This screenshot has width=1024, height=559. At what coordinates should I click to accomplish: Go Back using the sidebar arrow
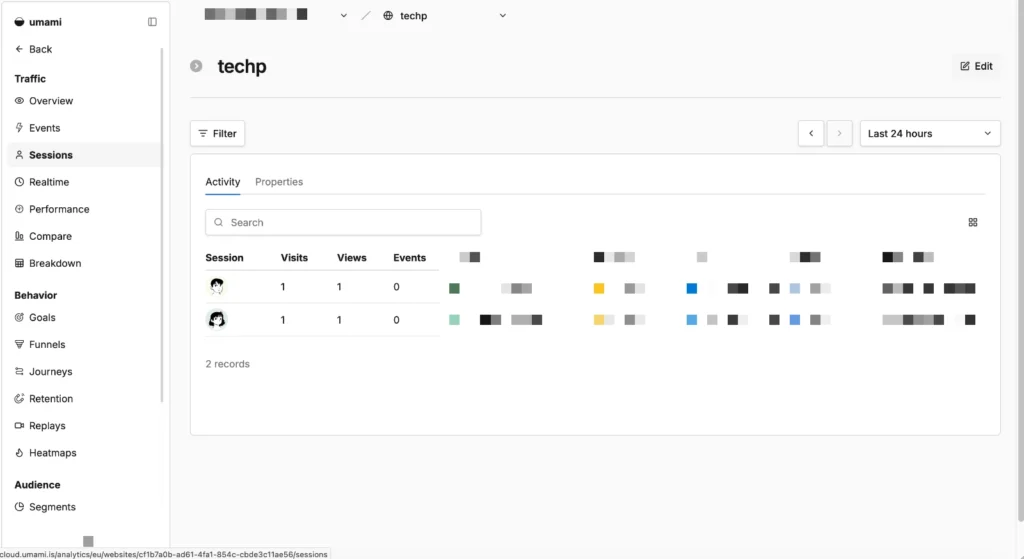(33, 49)
